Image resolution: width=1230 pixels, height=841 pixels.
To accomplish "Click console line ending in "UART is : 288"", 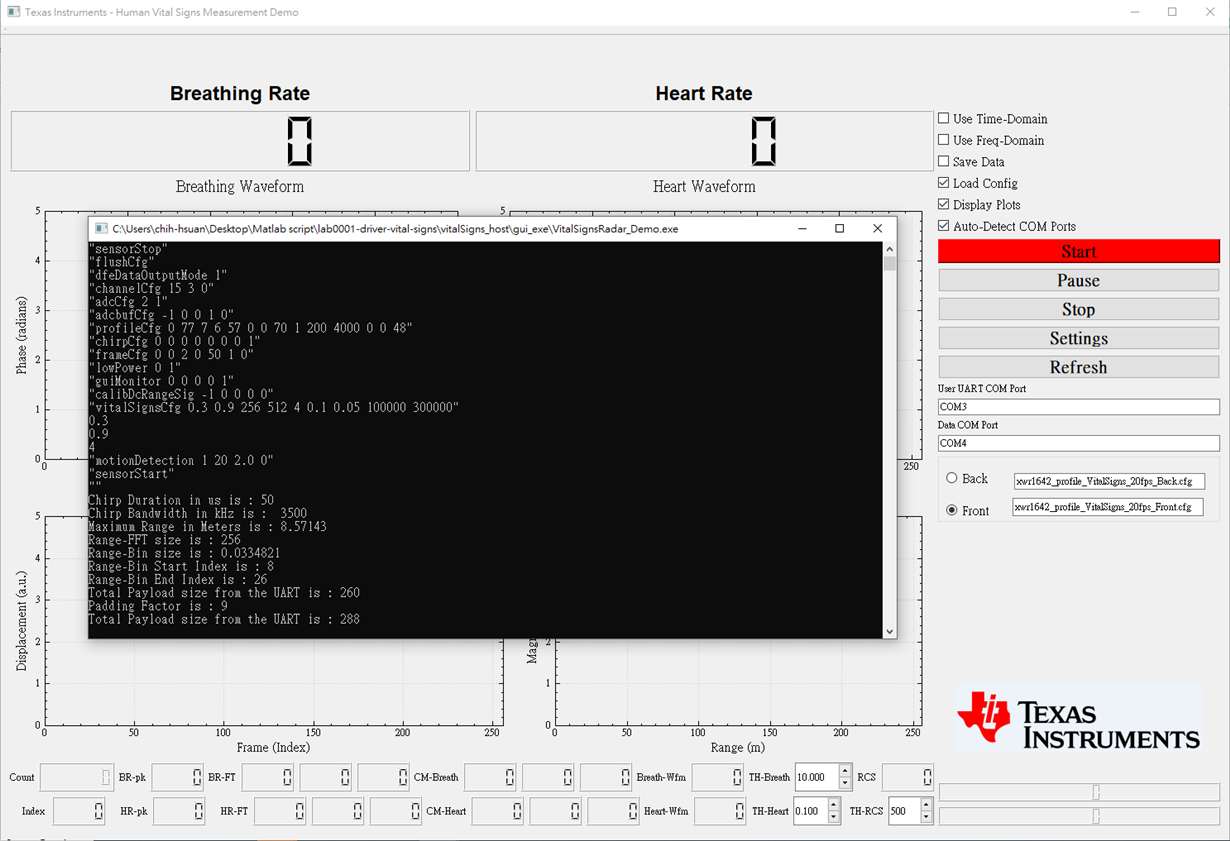I will pyautogui.click(x=224, y=619).
